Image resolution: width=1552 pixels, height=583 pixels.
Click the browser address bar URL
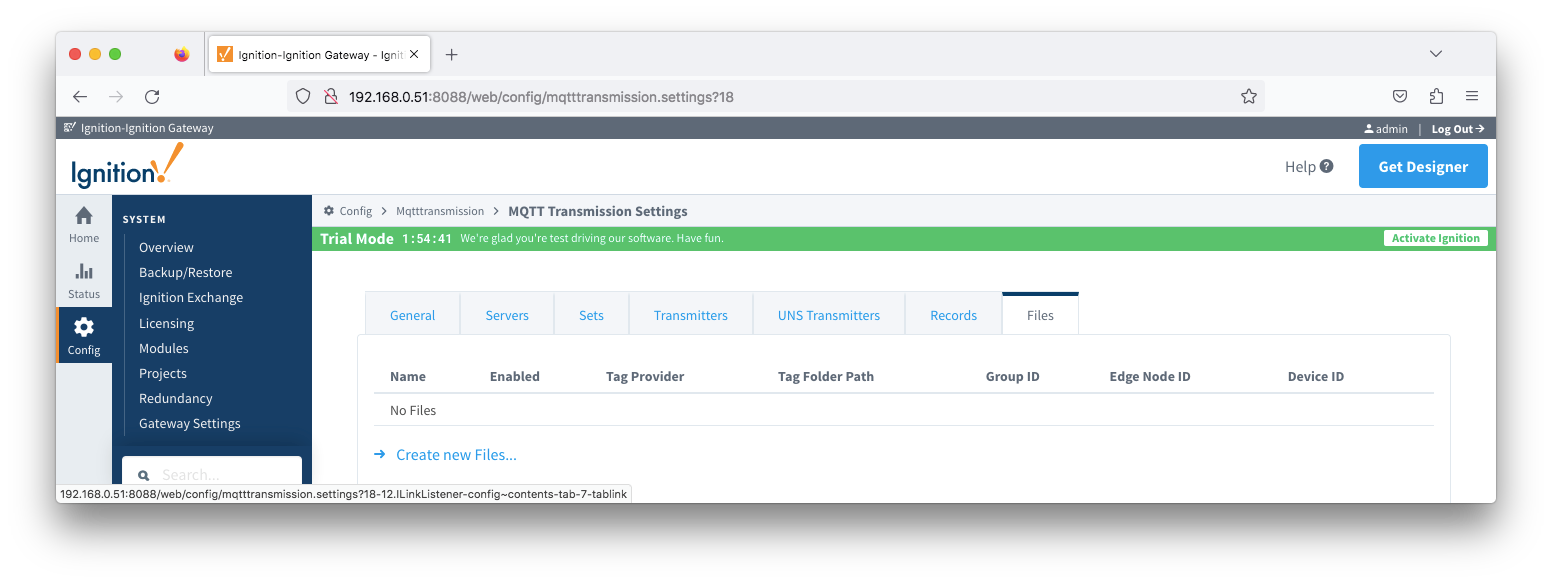tap(541, 97)
